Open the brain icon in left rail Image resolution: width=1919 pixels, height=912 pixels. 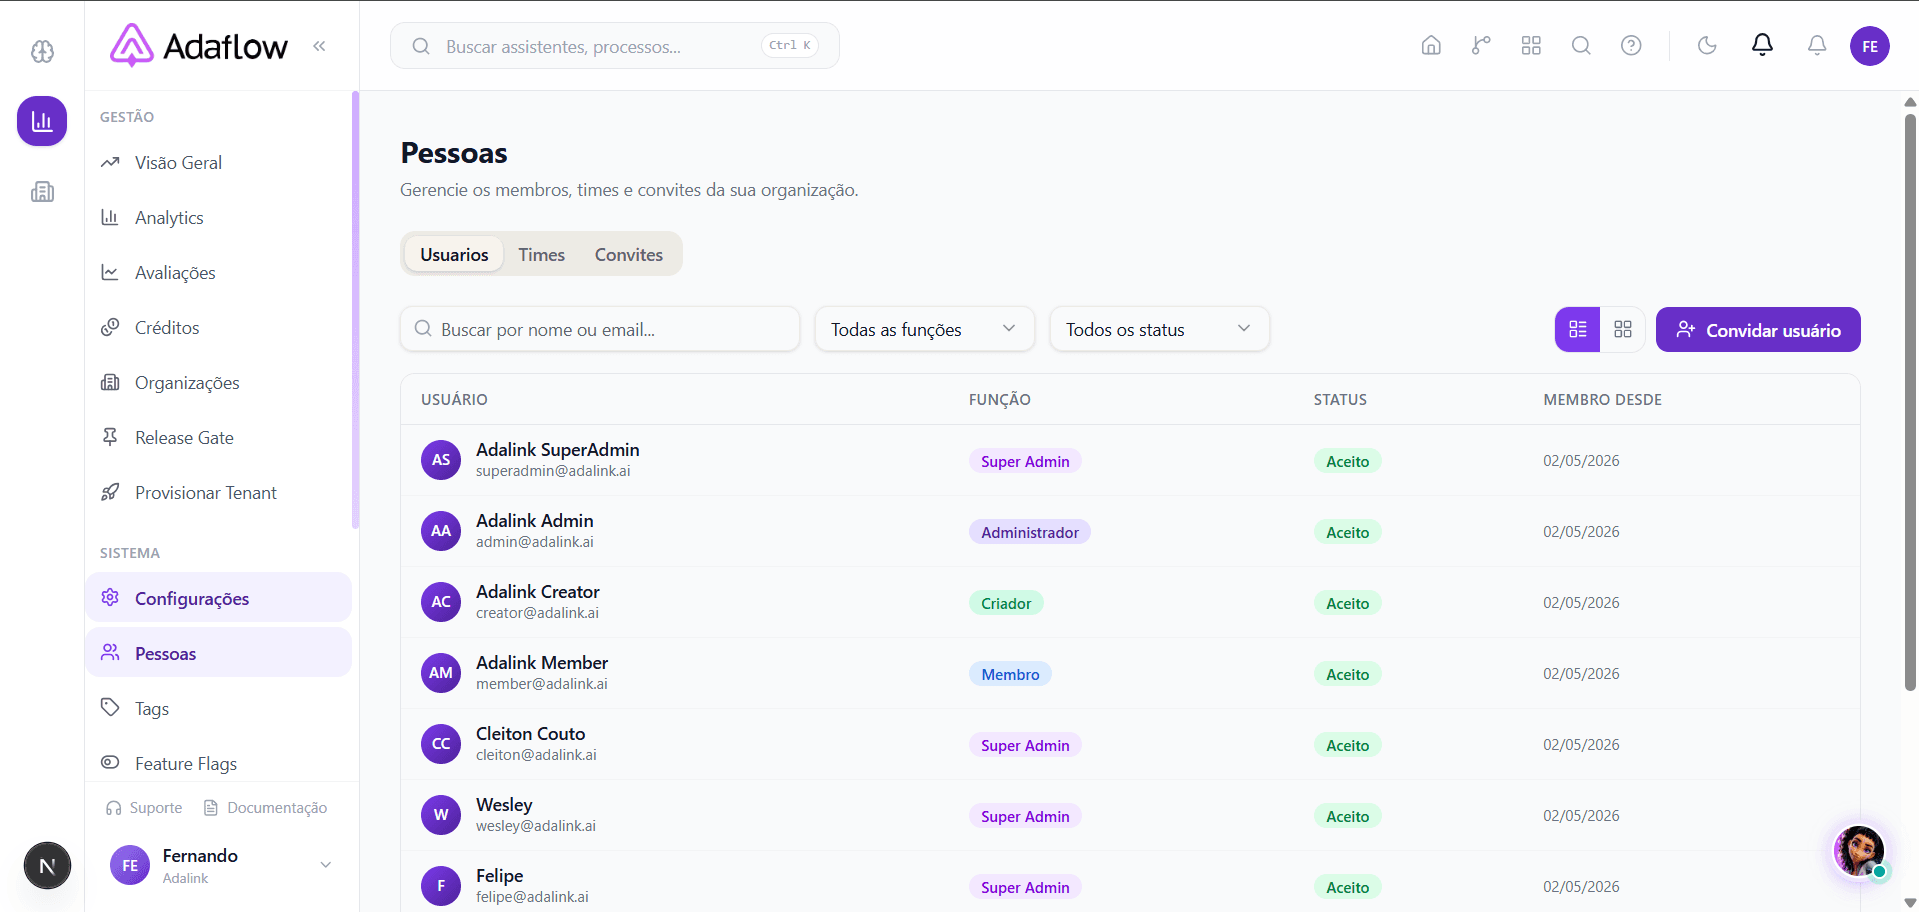(42, 51)
